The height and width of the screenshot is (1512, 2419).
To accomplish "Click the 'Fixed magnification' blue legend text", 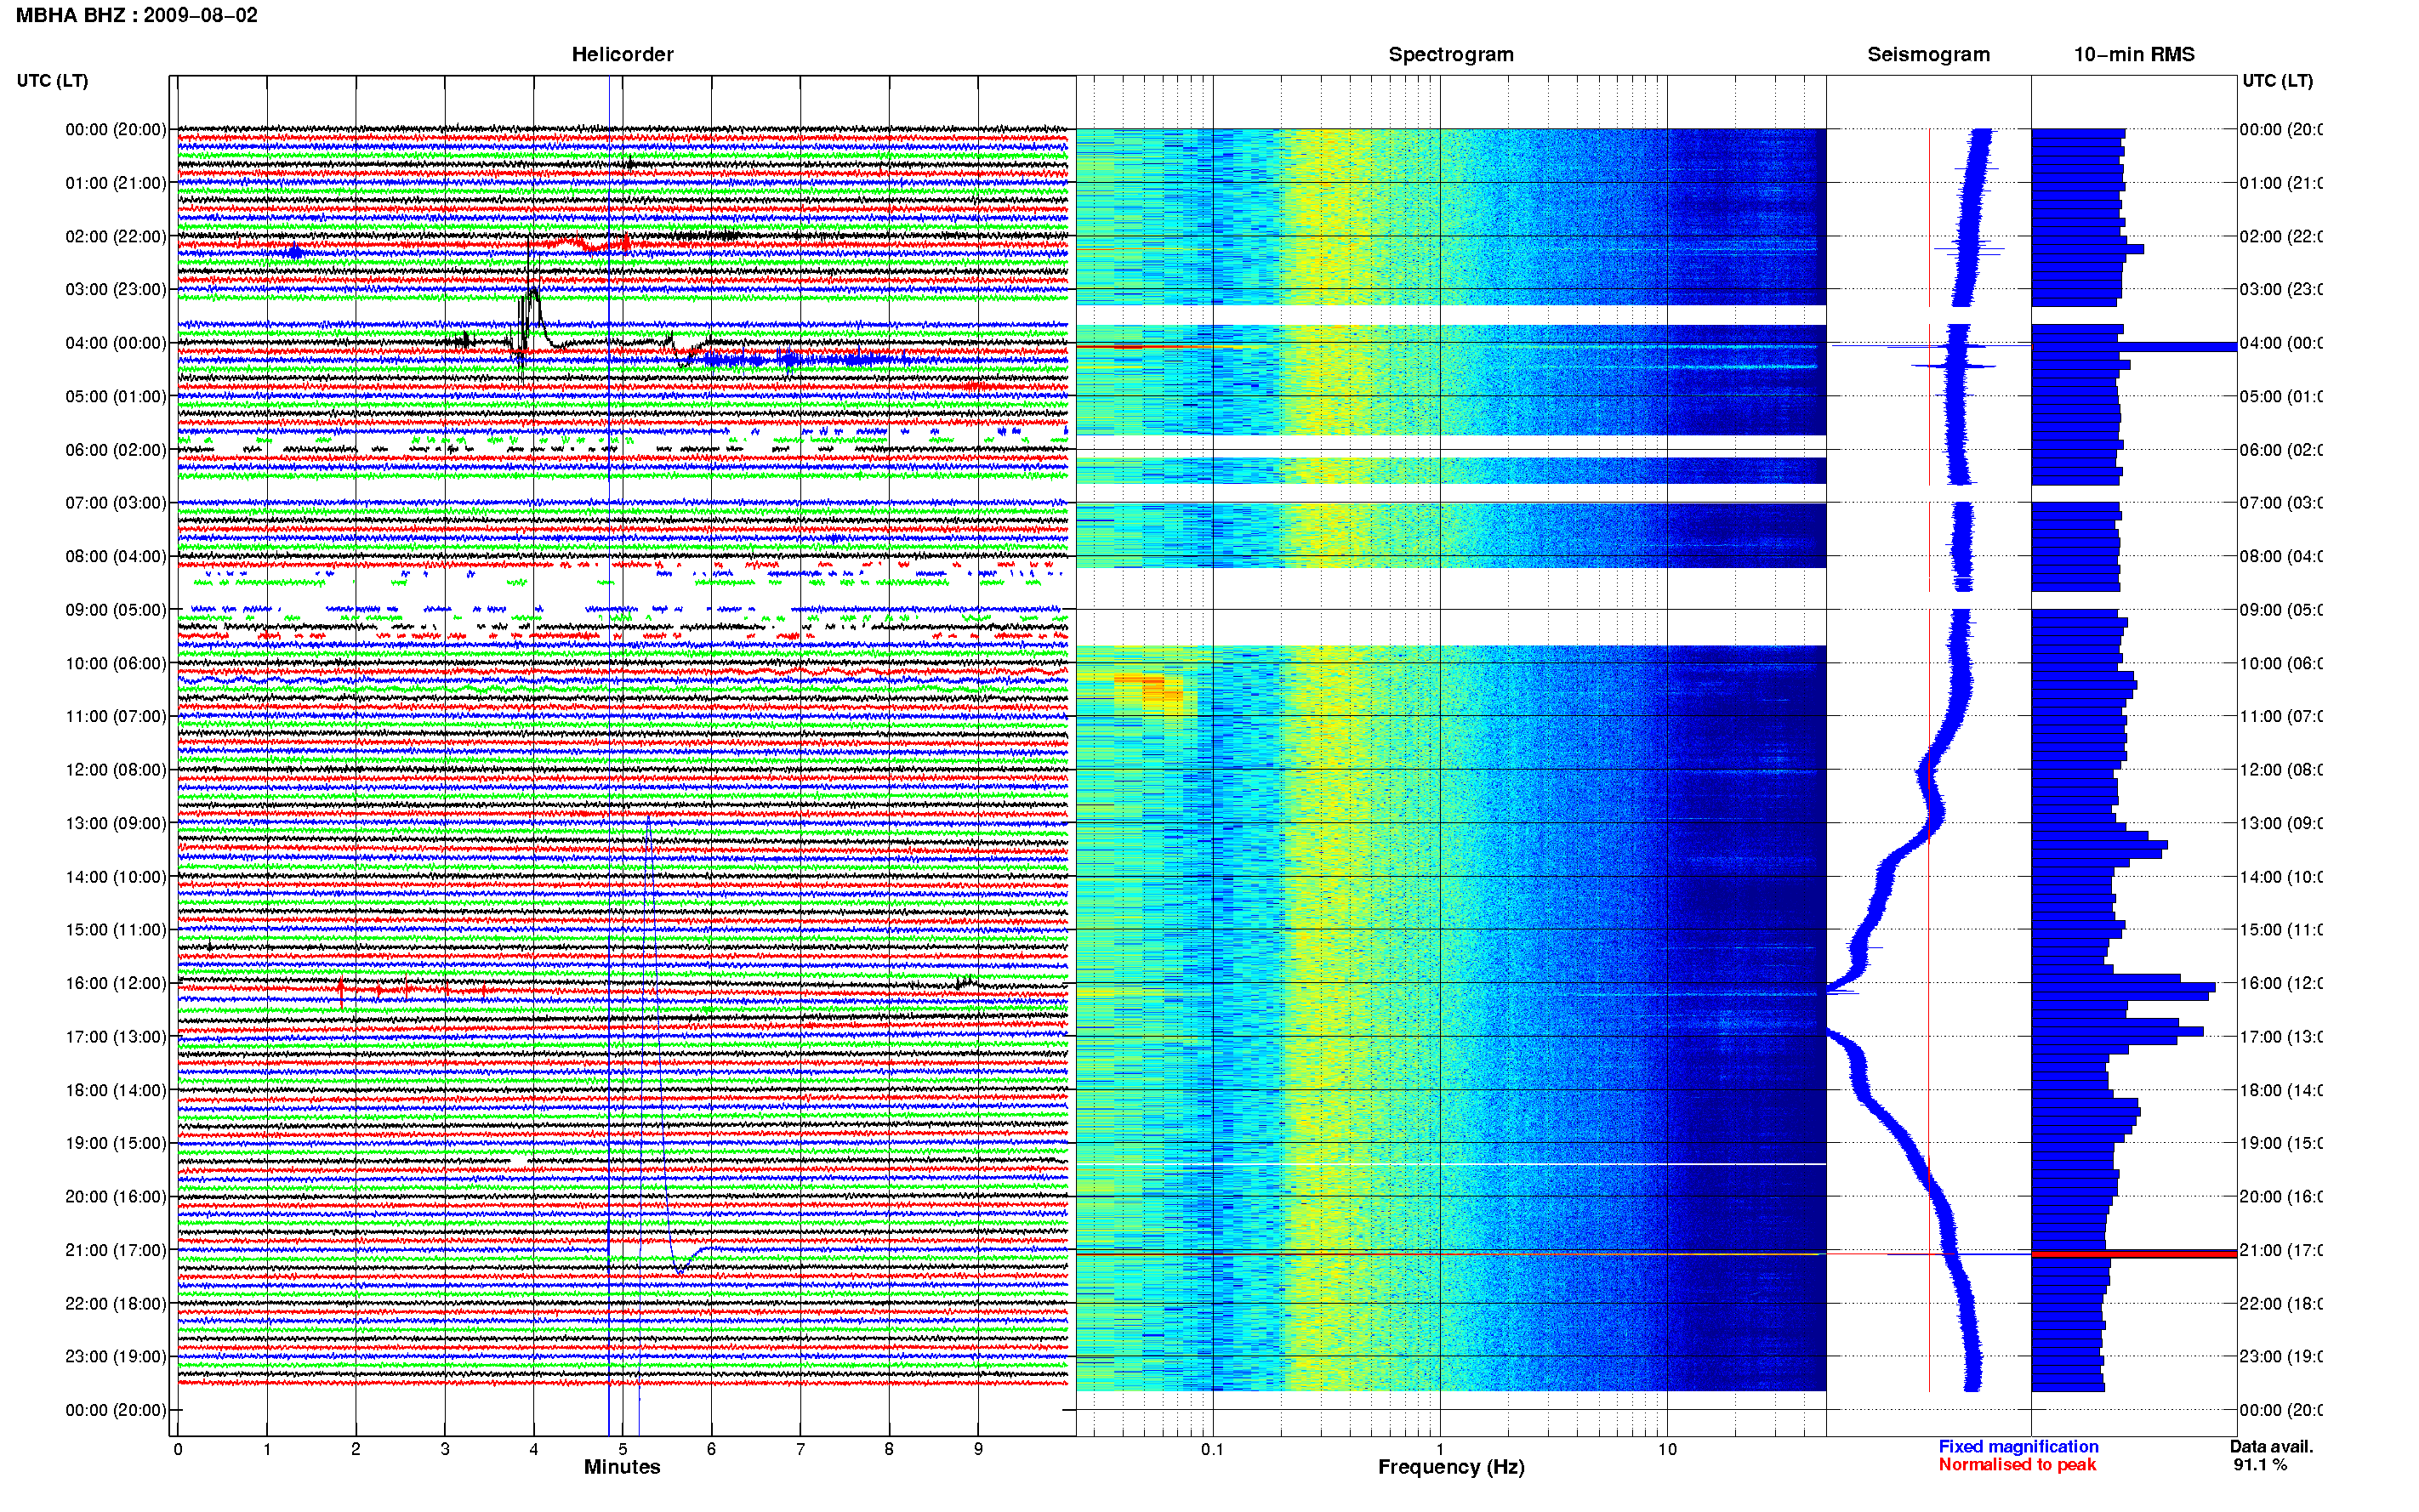I will click(x=2018, y=1446).
